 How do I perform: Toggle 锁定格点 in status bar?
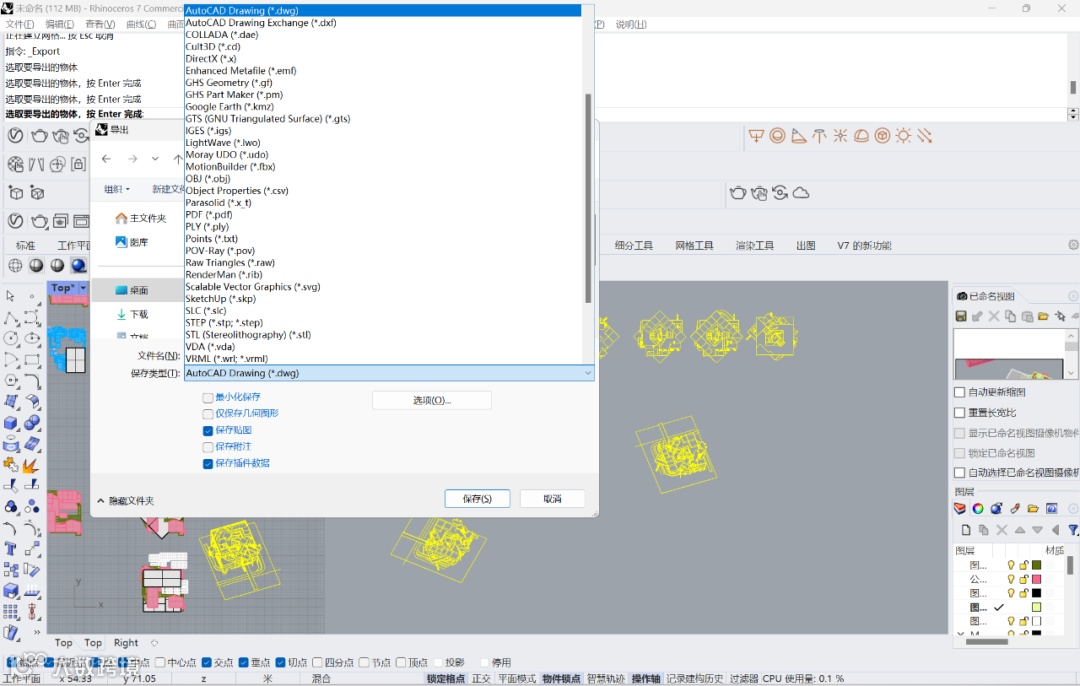[445, 678]
